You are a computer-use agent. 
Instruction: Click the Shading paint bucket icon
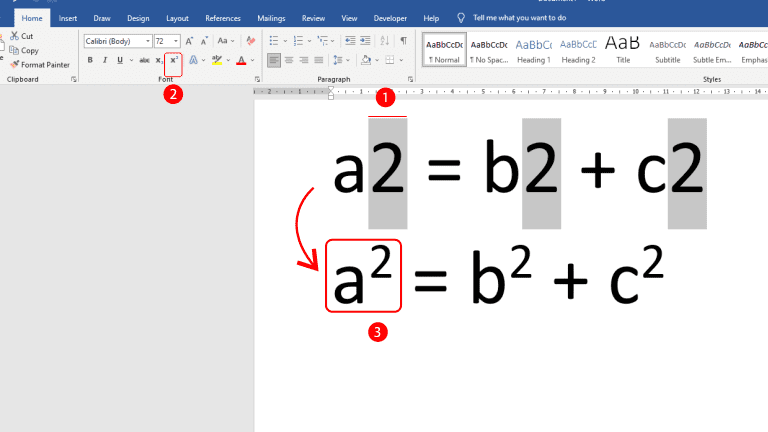click(x=365, y=60)
